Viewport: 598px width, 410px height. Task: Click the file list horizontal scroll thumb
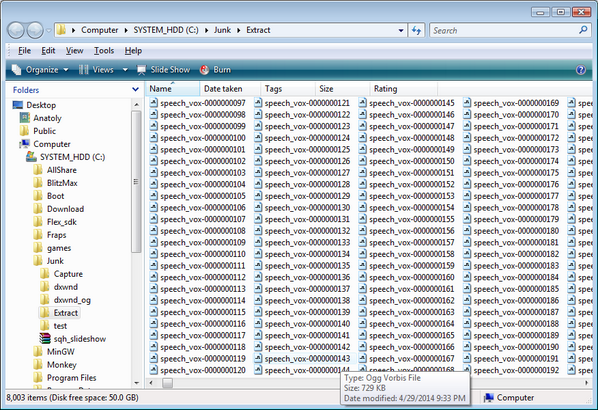click(167, 383)
